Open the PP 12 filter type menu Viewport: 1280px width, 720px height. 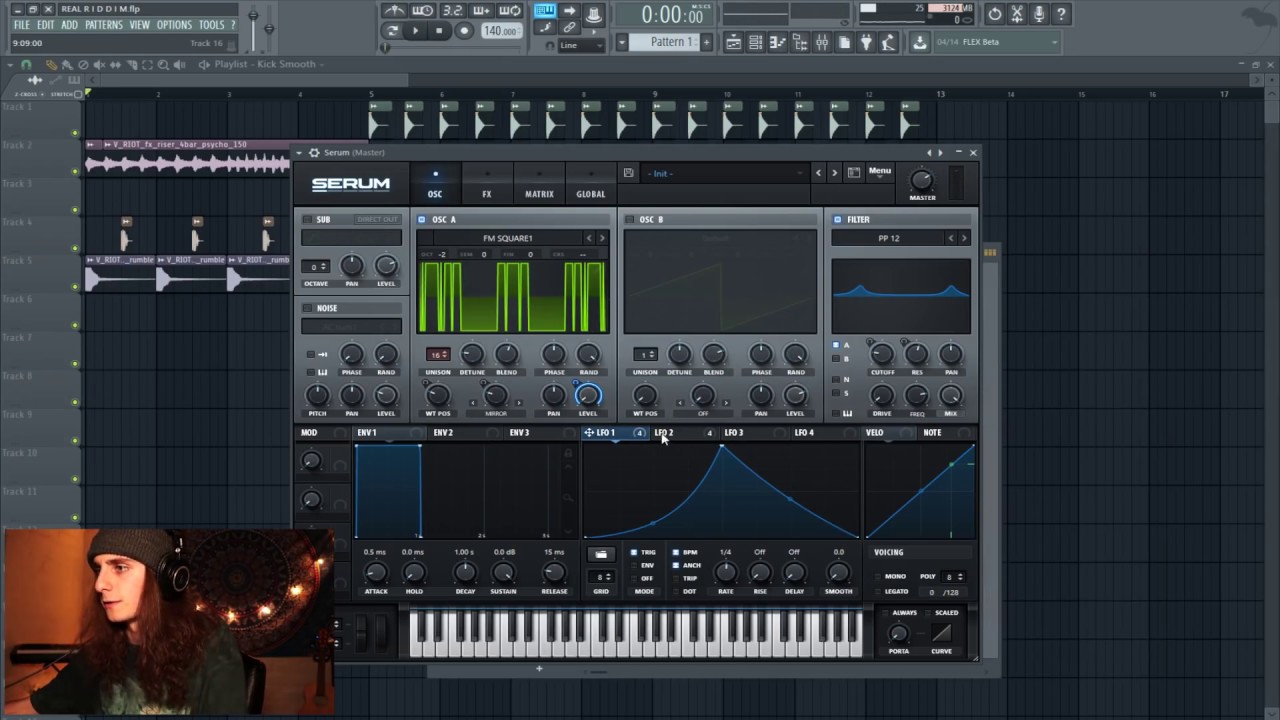pos(888,238)
